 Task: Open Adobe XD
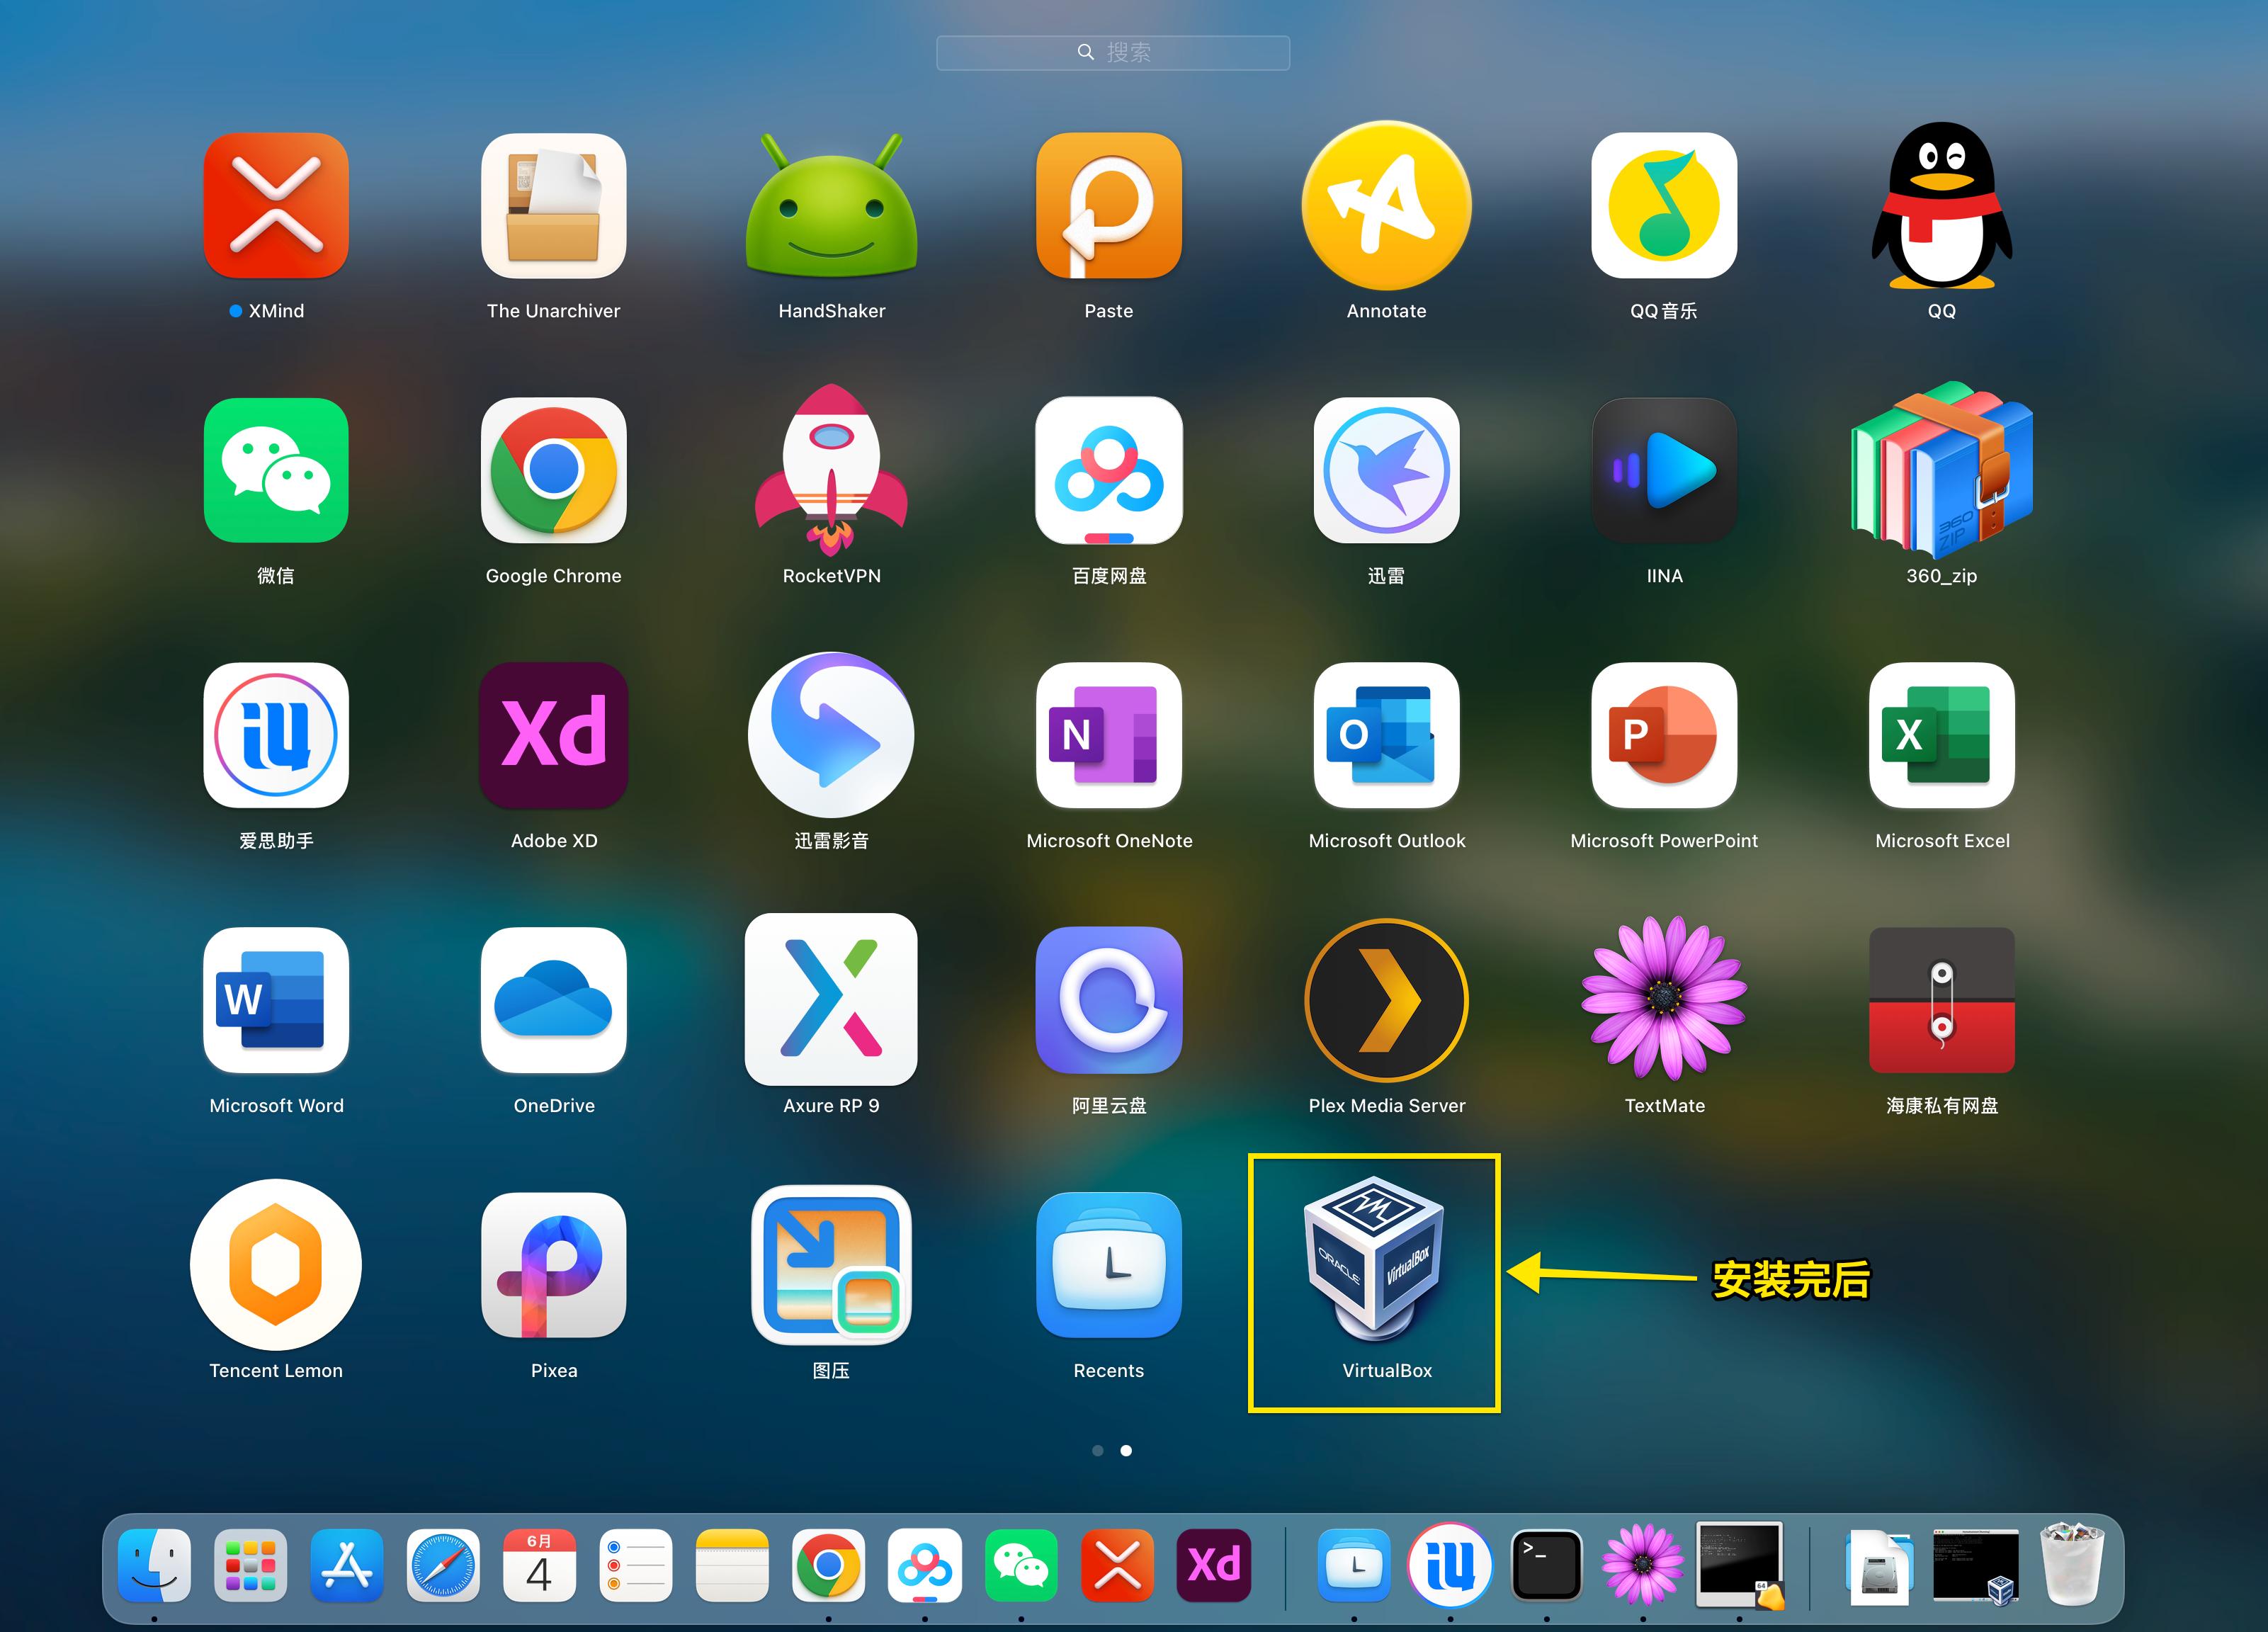[553, 737]
